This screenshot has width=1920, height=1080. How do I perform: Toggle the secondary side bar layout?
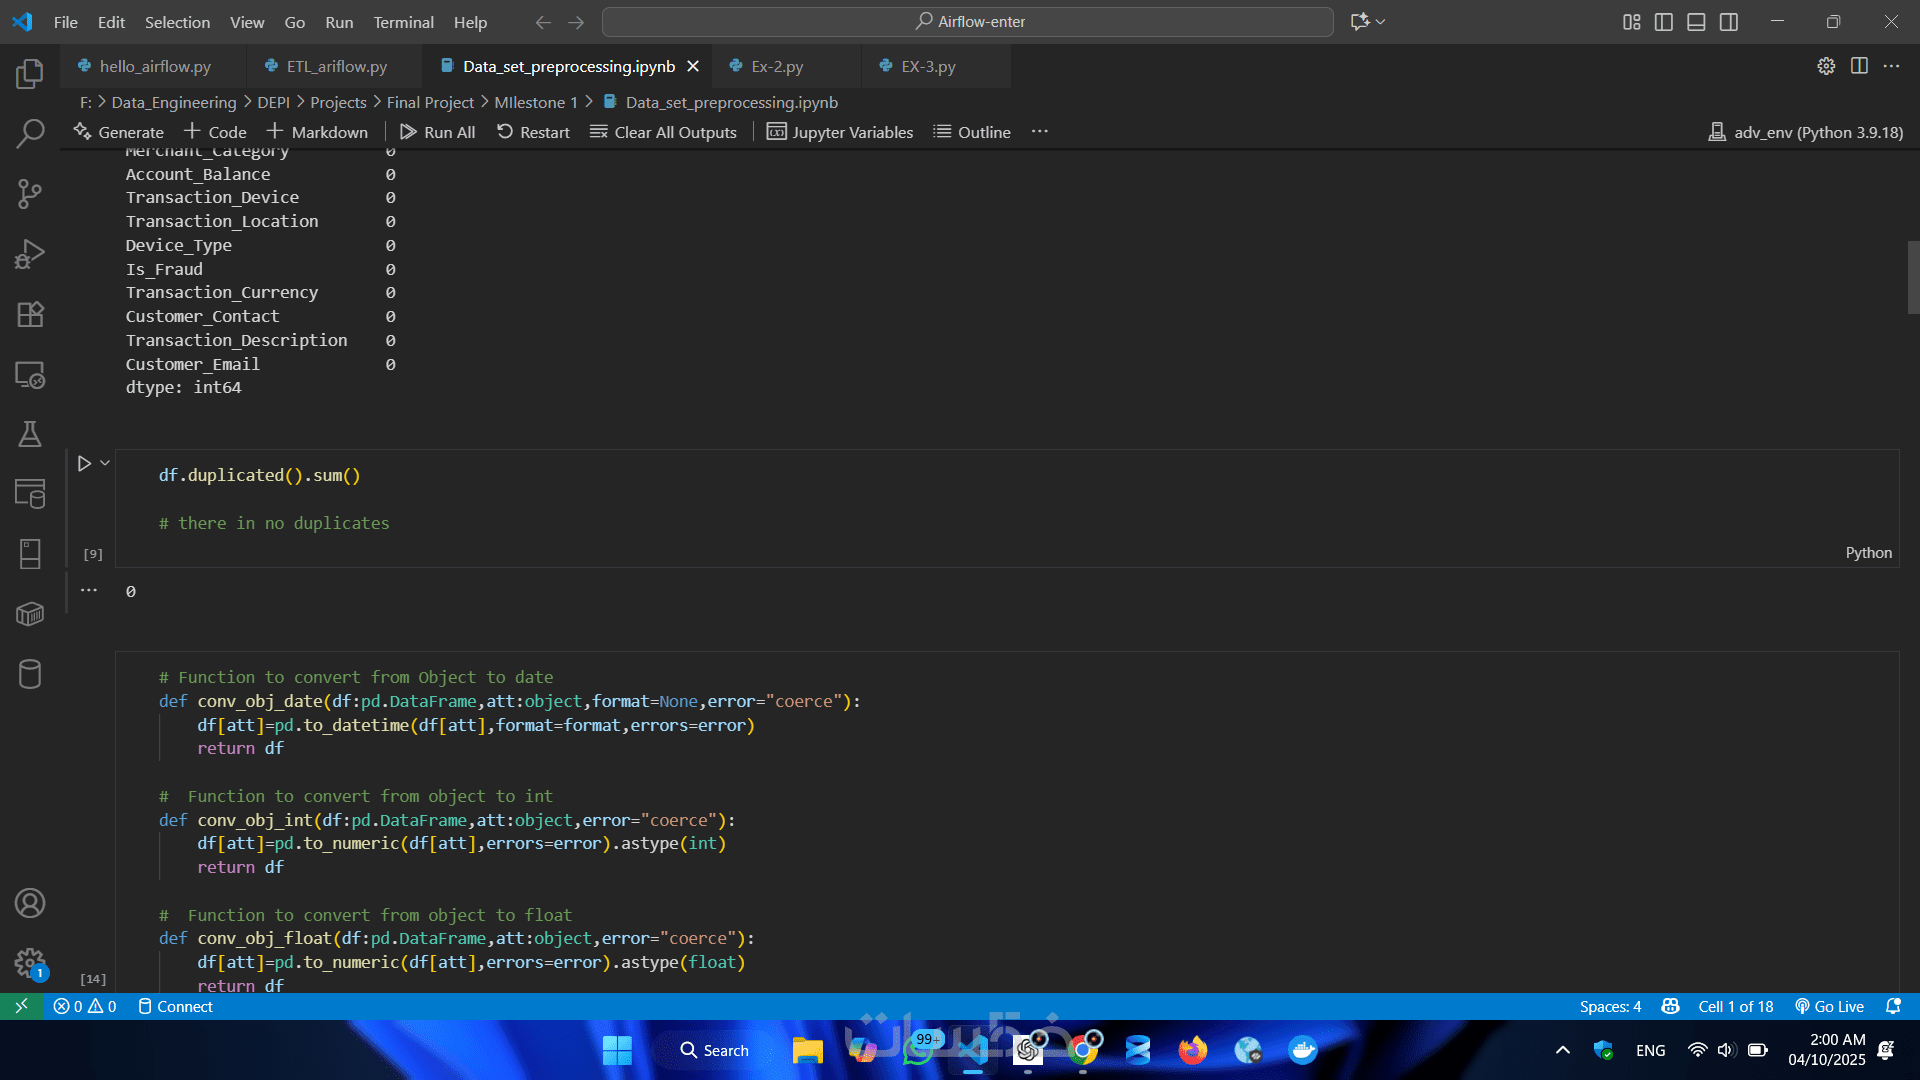coord(1729,22)
